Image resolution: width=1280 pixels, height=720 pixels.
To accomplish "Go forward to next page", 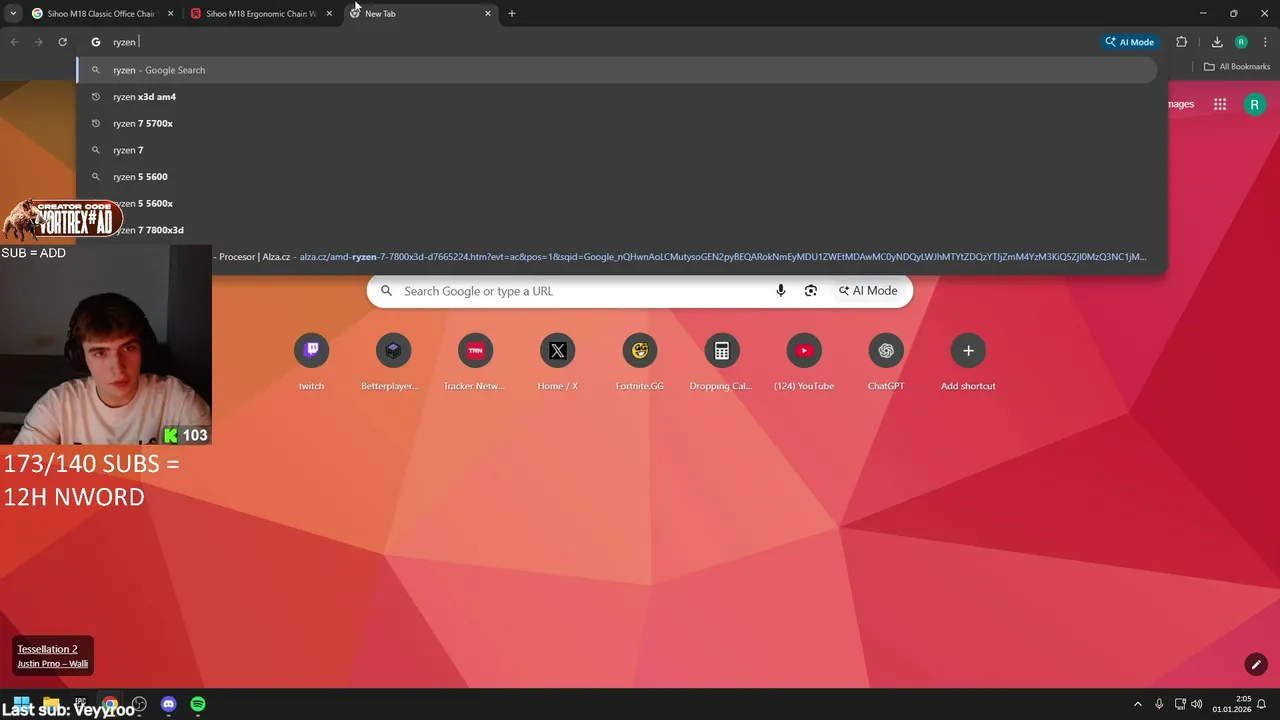I will tap(38, 42).
